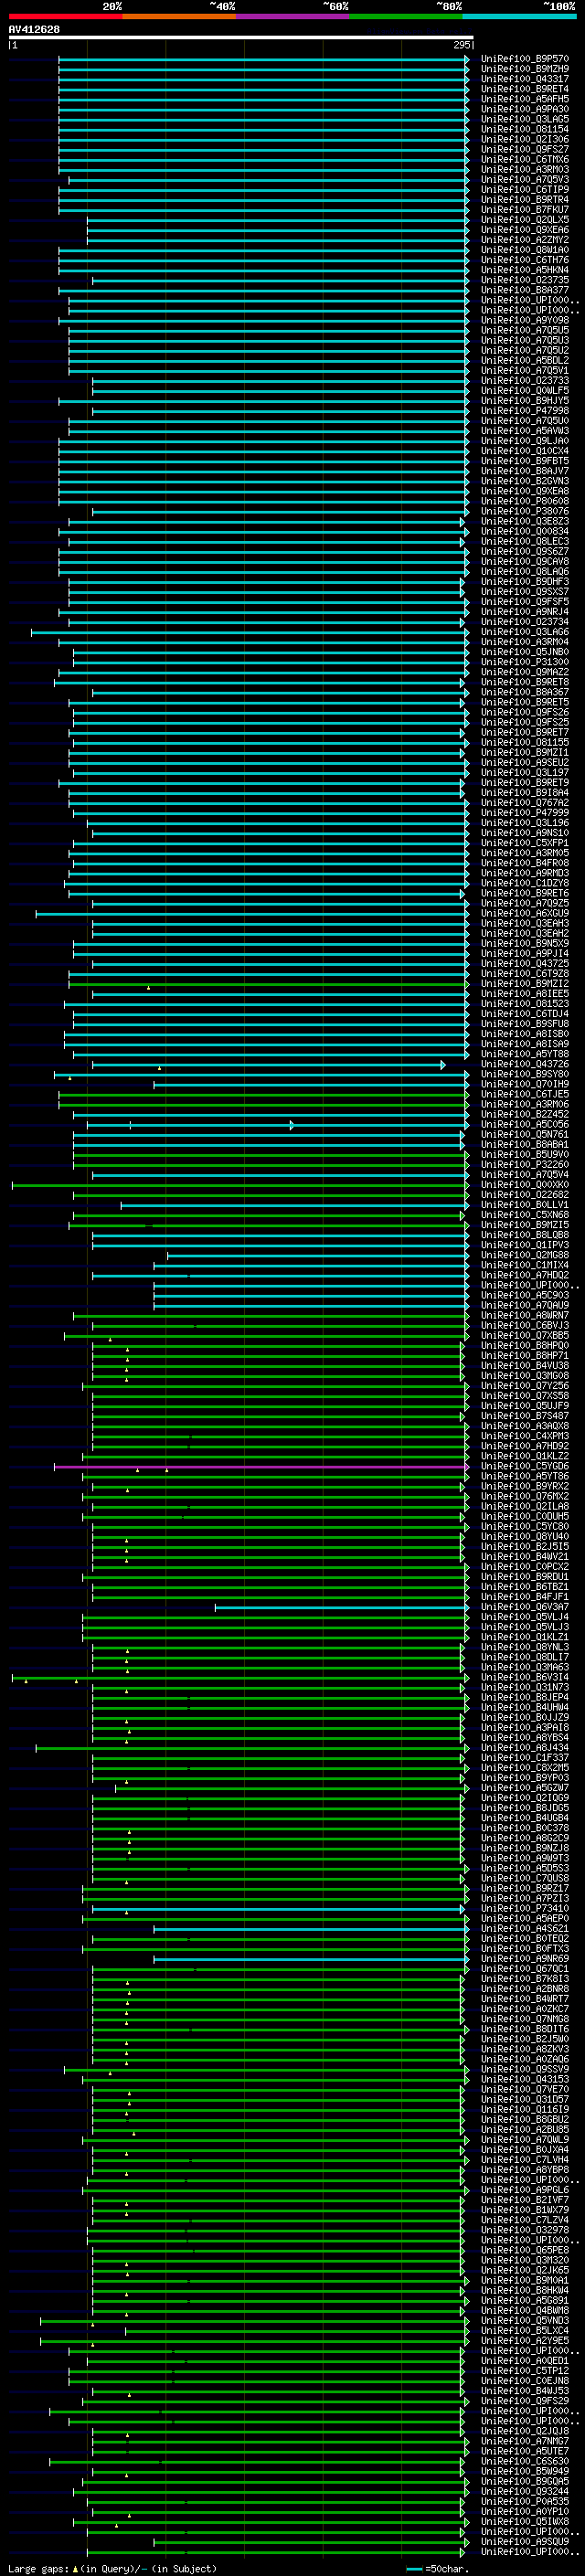Click the UniRef100_C6TJE5 entry

[525, 1095]
